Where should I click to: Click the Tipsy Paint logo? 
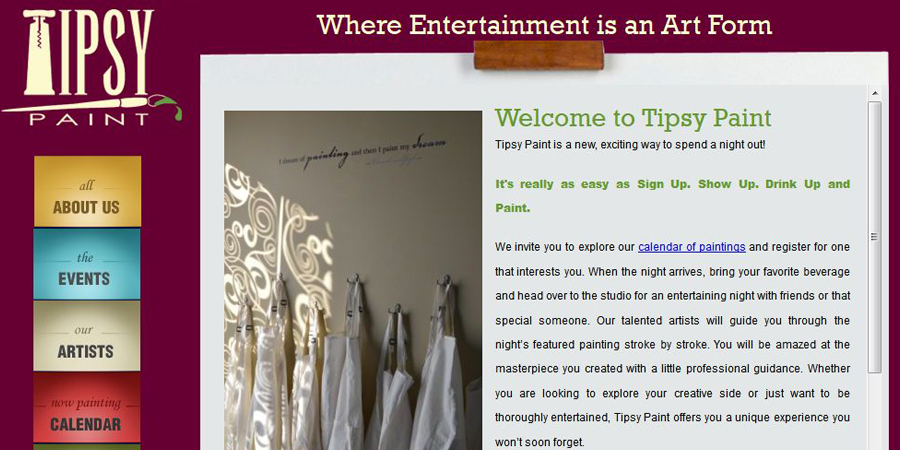click(x=92, y=67)
